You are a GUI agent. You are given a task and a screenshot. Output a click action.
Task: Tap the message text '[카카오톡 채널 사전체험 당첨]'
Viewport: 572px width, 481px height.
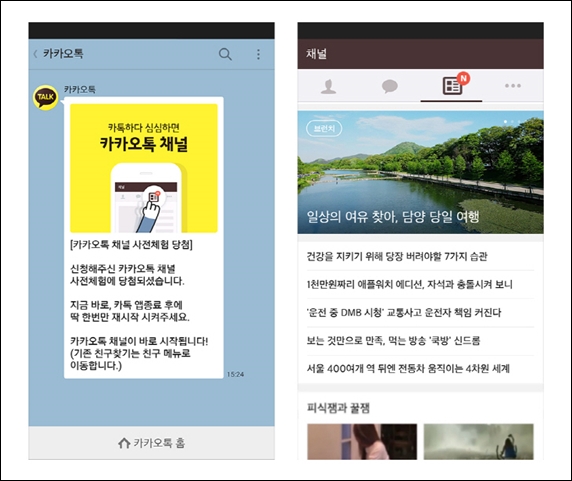point(131,245)
